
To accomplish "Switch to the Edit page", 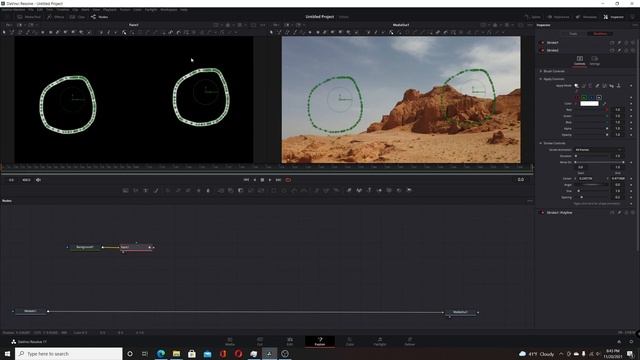I will 290,342.
